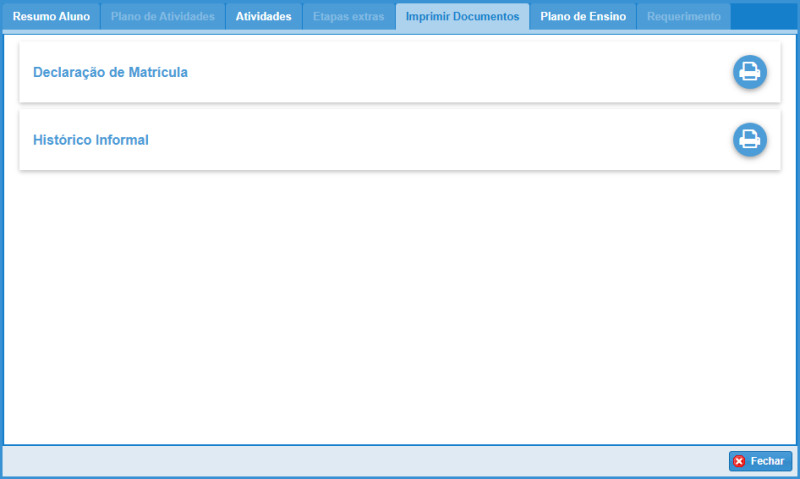800x479 pixels.
Task: Click the Declaração de Matrícula title text
Action: pos(110,72)
